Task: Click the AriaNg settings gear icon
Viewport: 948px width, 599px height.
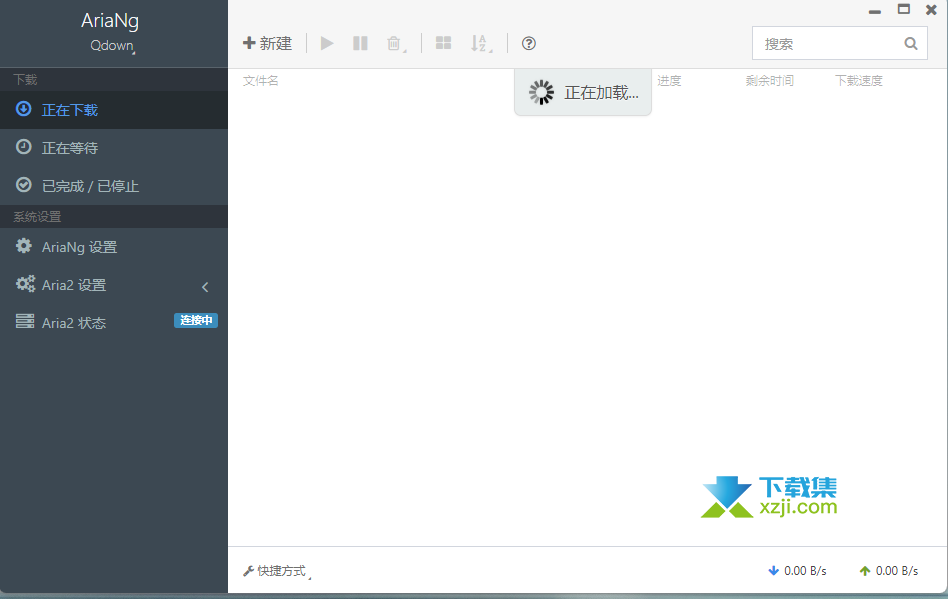Action: pyautogui.click(x=24, y=245)
